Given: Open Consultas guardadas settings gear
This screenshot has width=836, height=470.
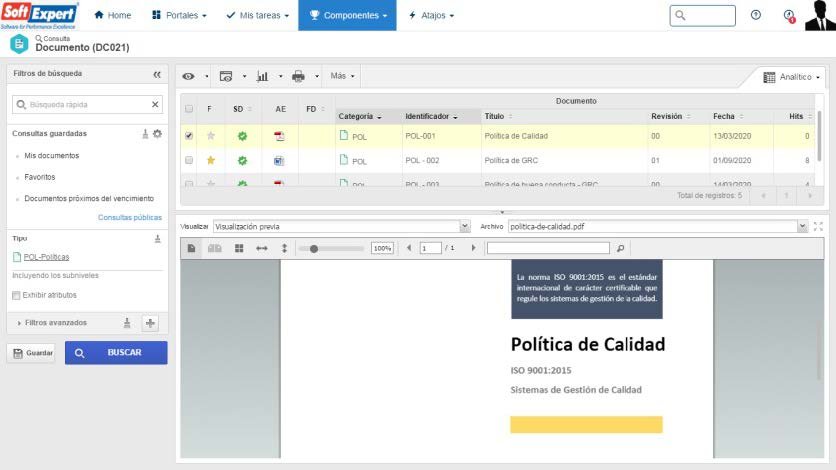Looking at the screenshot, I should pyautogui.click(x=157, y=134).
